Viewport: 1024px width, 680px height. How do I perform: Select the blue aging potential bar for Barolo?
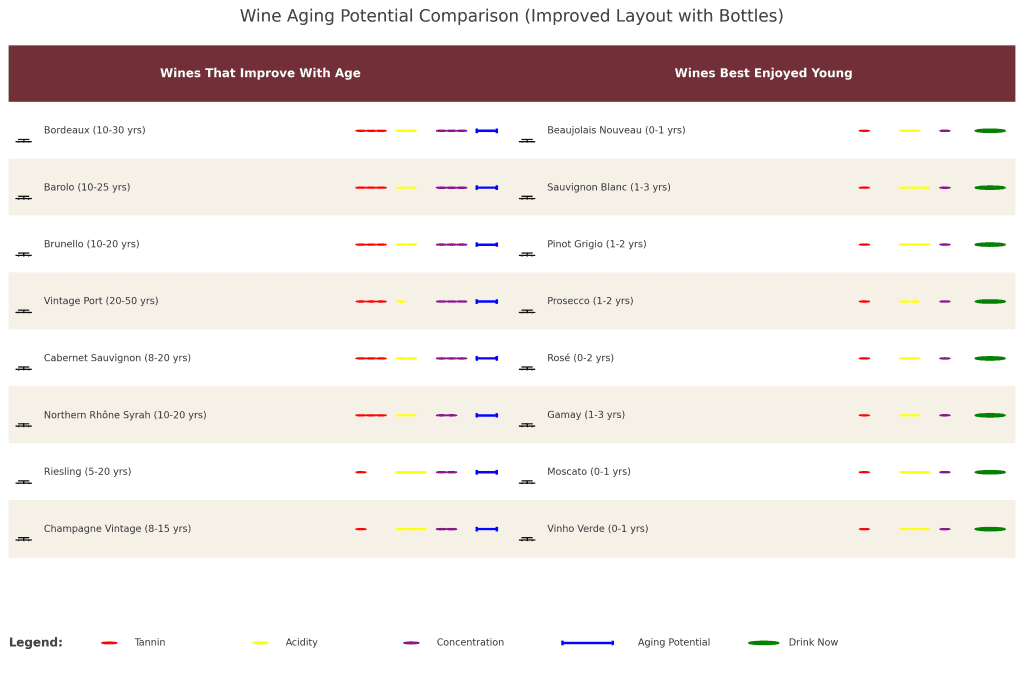pos(487,188)
